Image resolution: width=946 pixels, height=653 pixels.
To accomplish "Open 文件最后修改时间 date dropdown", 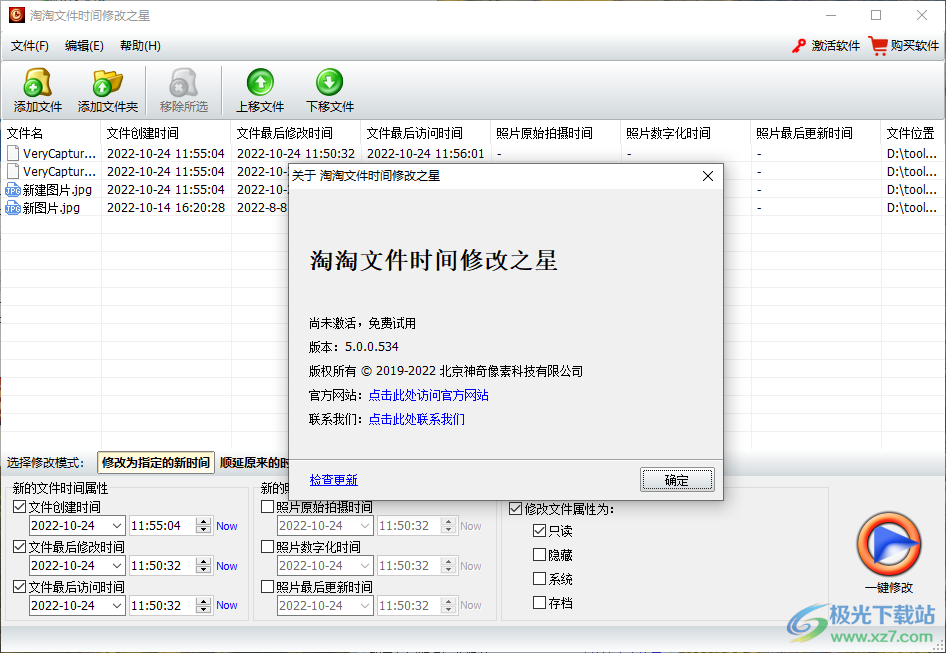I will pyautogui.click(x=117, y=565).
